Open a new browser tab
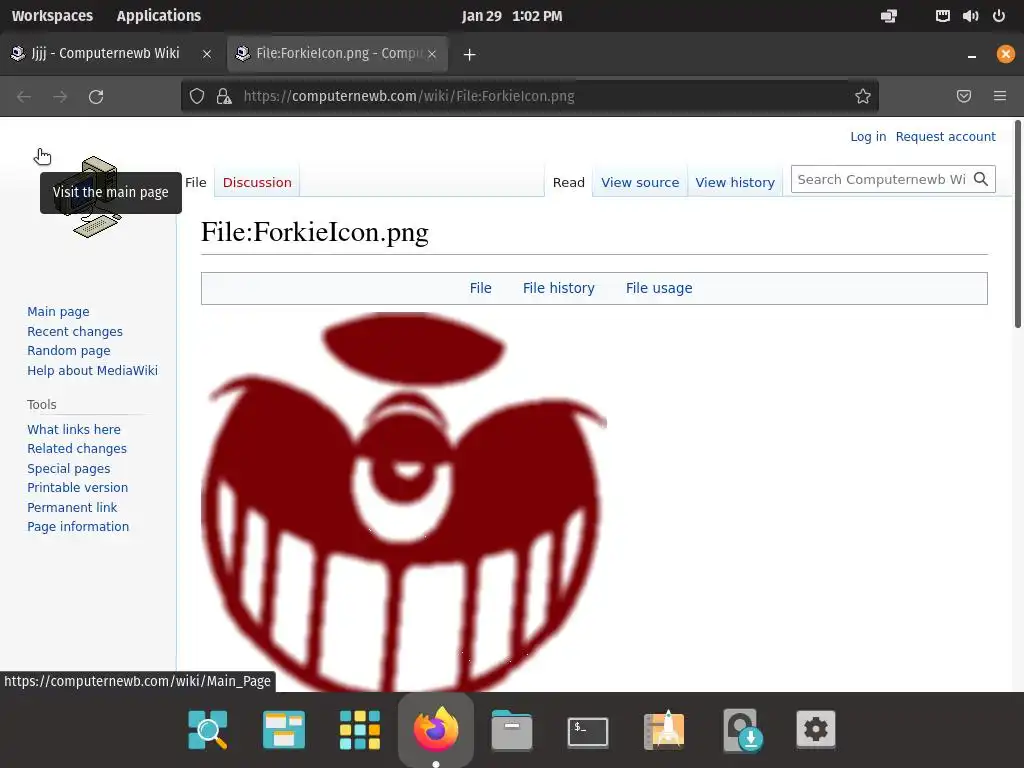Screen dimensions: 1024x768 (x=469, y=55)
